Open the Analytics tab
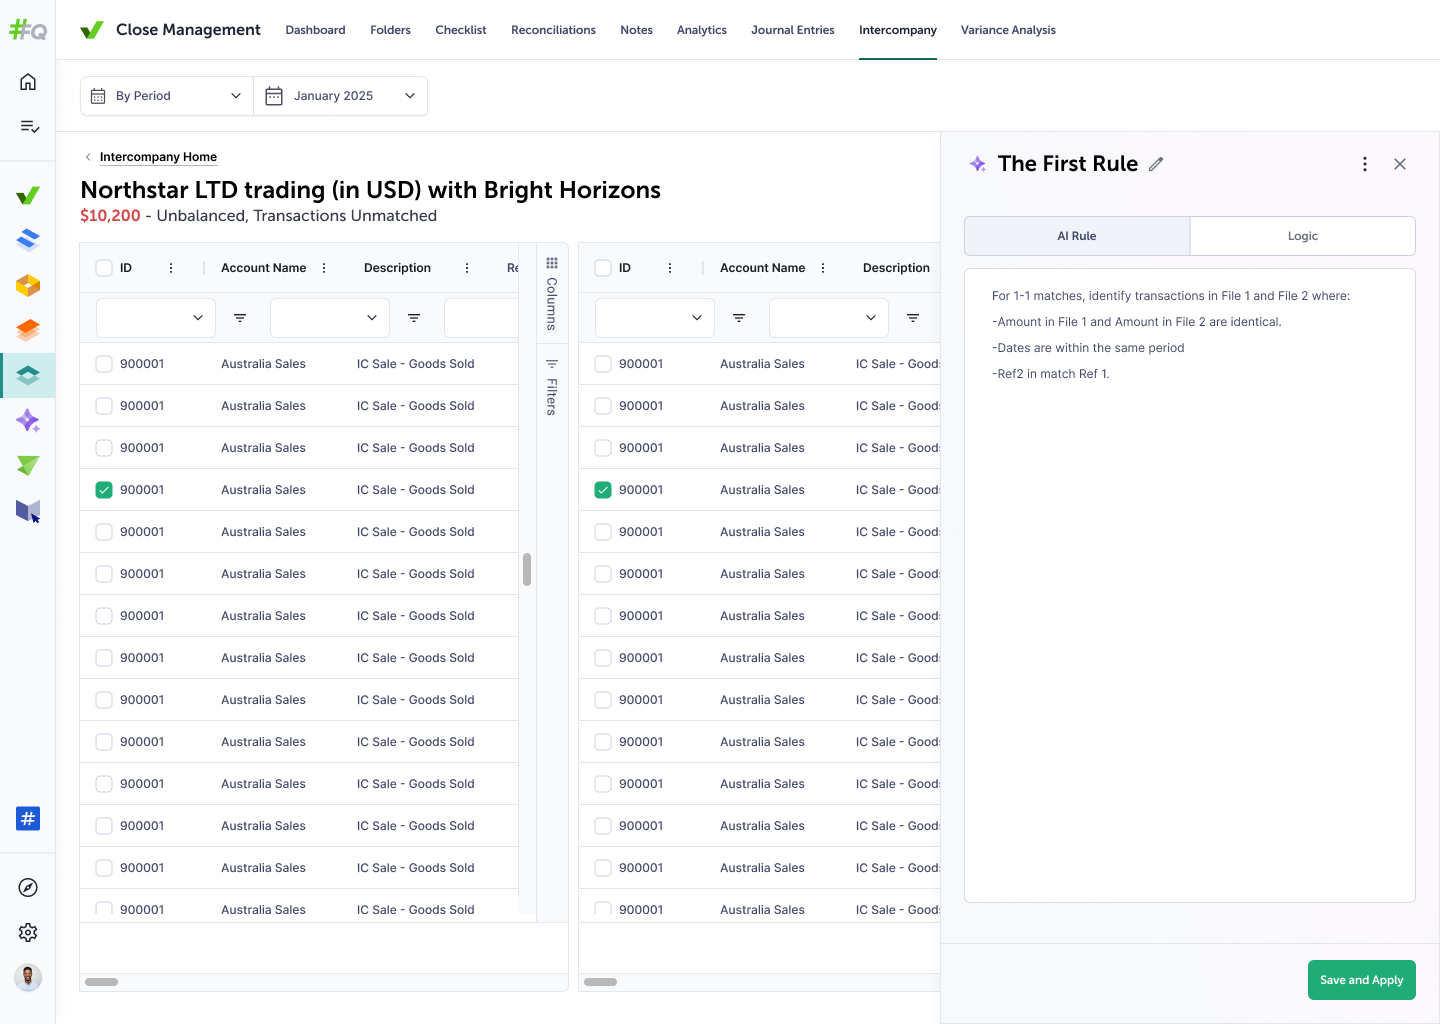 [702, 30]
